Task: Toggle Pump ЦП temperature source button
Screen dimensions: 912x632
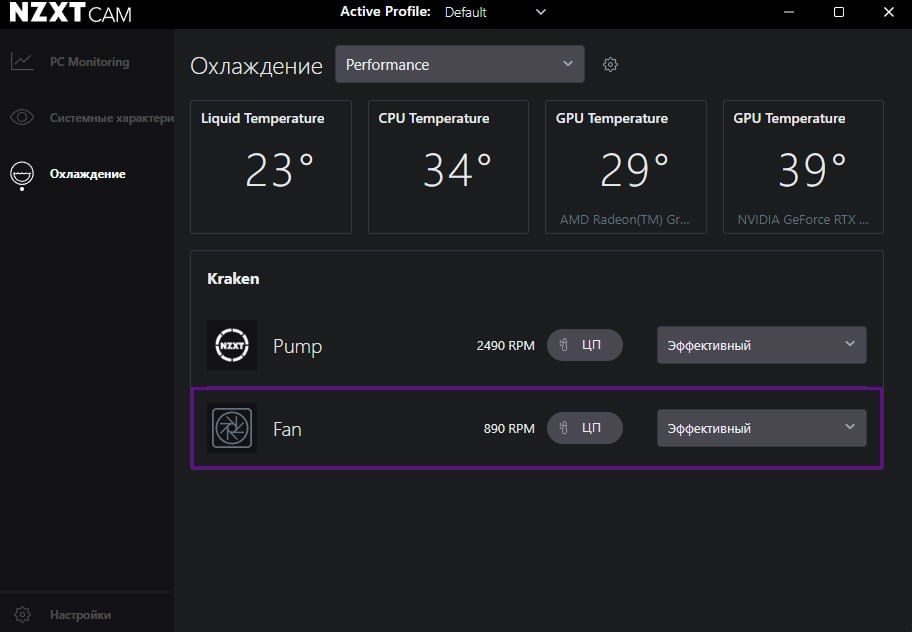Action: pos(585,345)
